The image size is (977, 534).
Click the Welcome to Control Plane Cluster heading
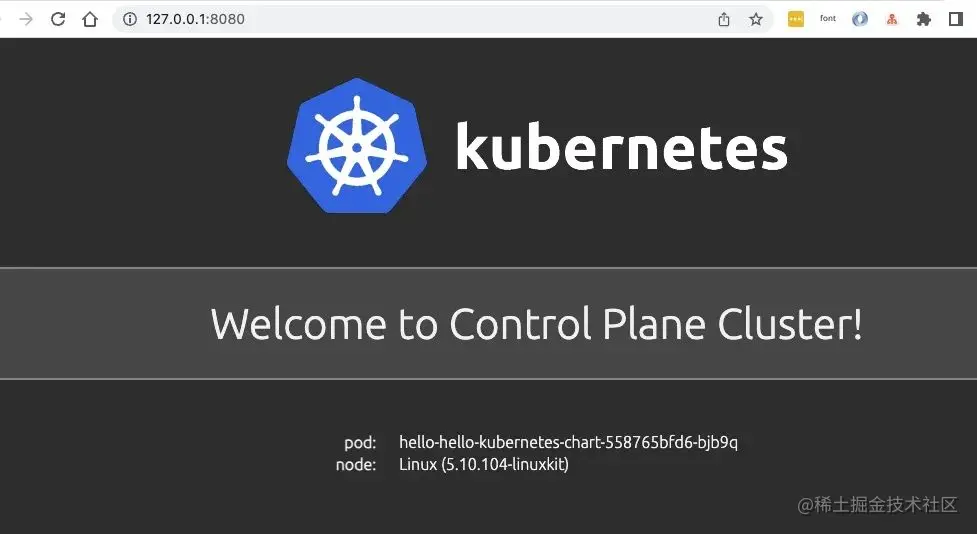tap(536, 323)
